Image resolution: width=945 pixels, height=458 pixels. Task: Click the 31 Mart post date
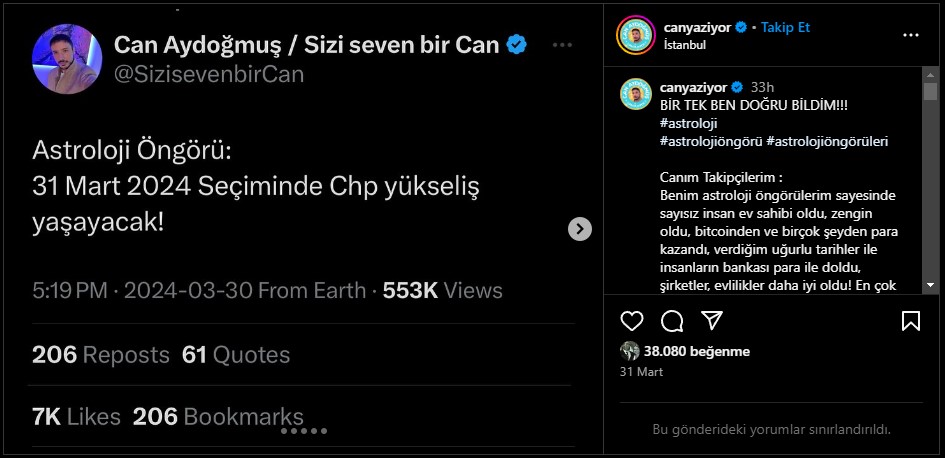coord(641,371)
